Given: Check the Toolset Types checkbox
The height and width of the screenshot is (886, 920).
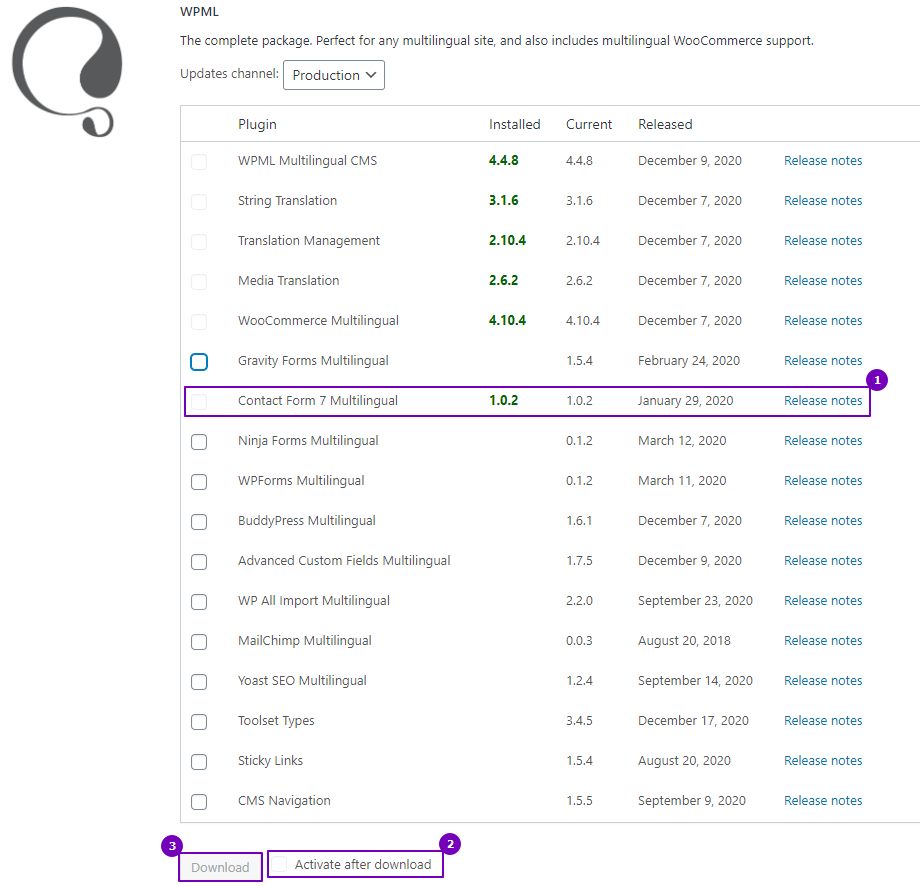Looking at the screenshot, I should click(x=199, y=722).
